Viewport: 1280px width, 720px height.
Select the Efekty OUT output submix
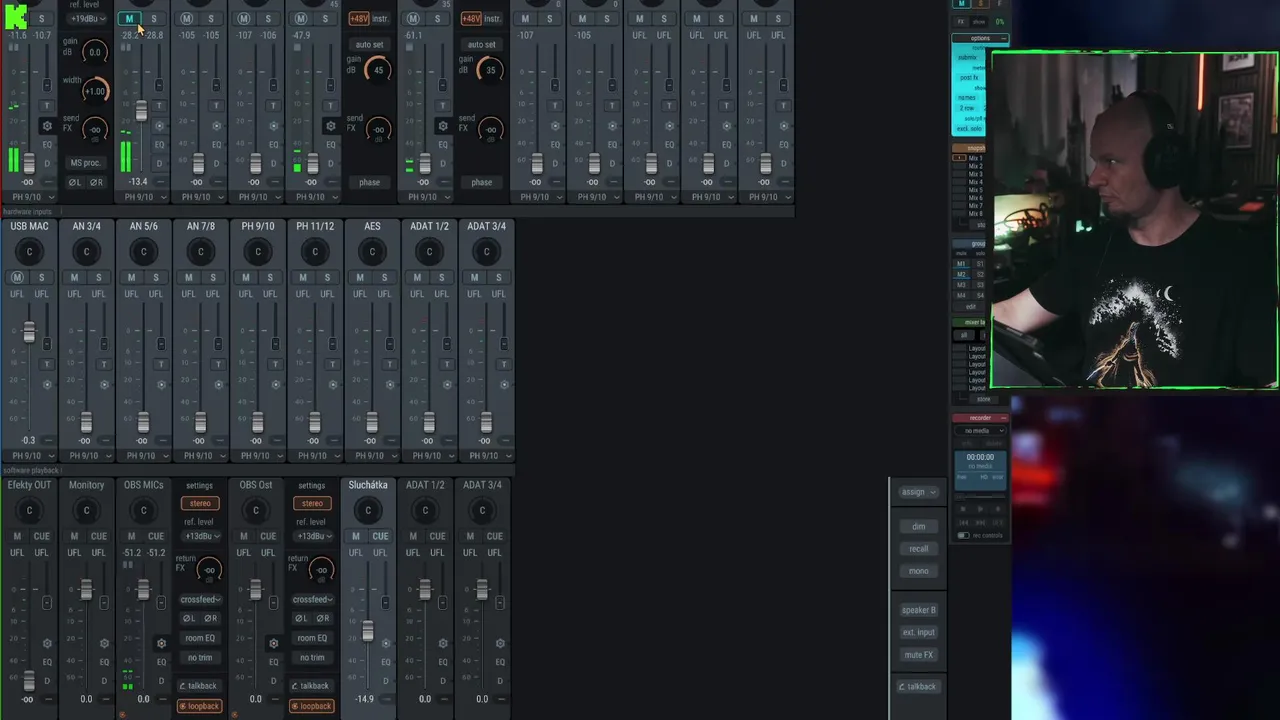(x=29, y=485)
